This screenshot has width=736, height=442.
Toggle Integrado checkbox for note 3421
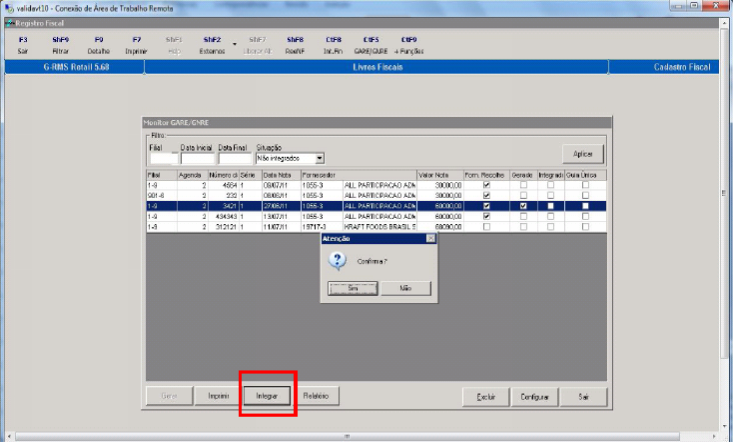tap(550, 206)
